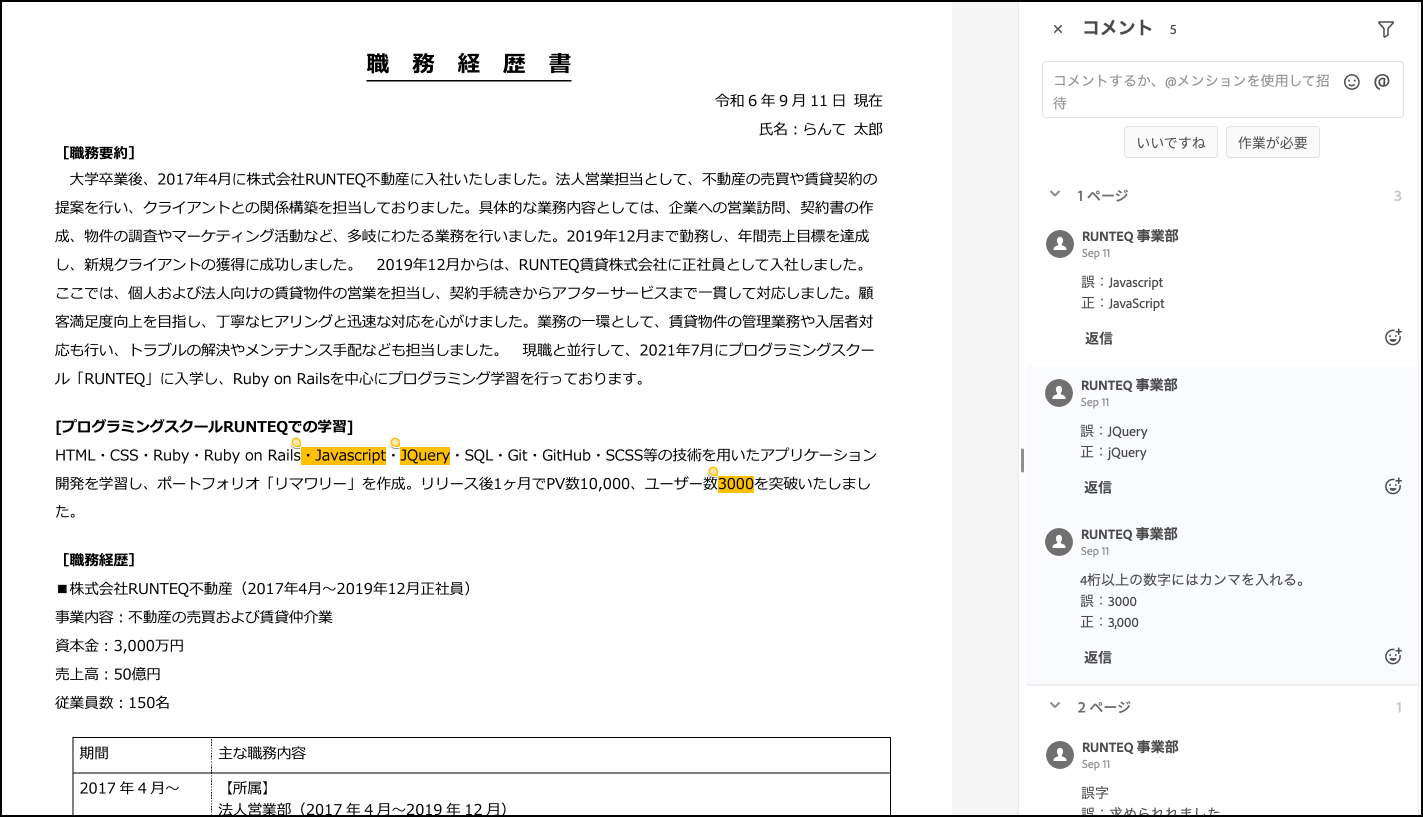
Task: Collapse the 1 ページ comment group
Action: coord(1055,195)
